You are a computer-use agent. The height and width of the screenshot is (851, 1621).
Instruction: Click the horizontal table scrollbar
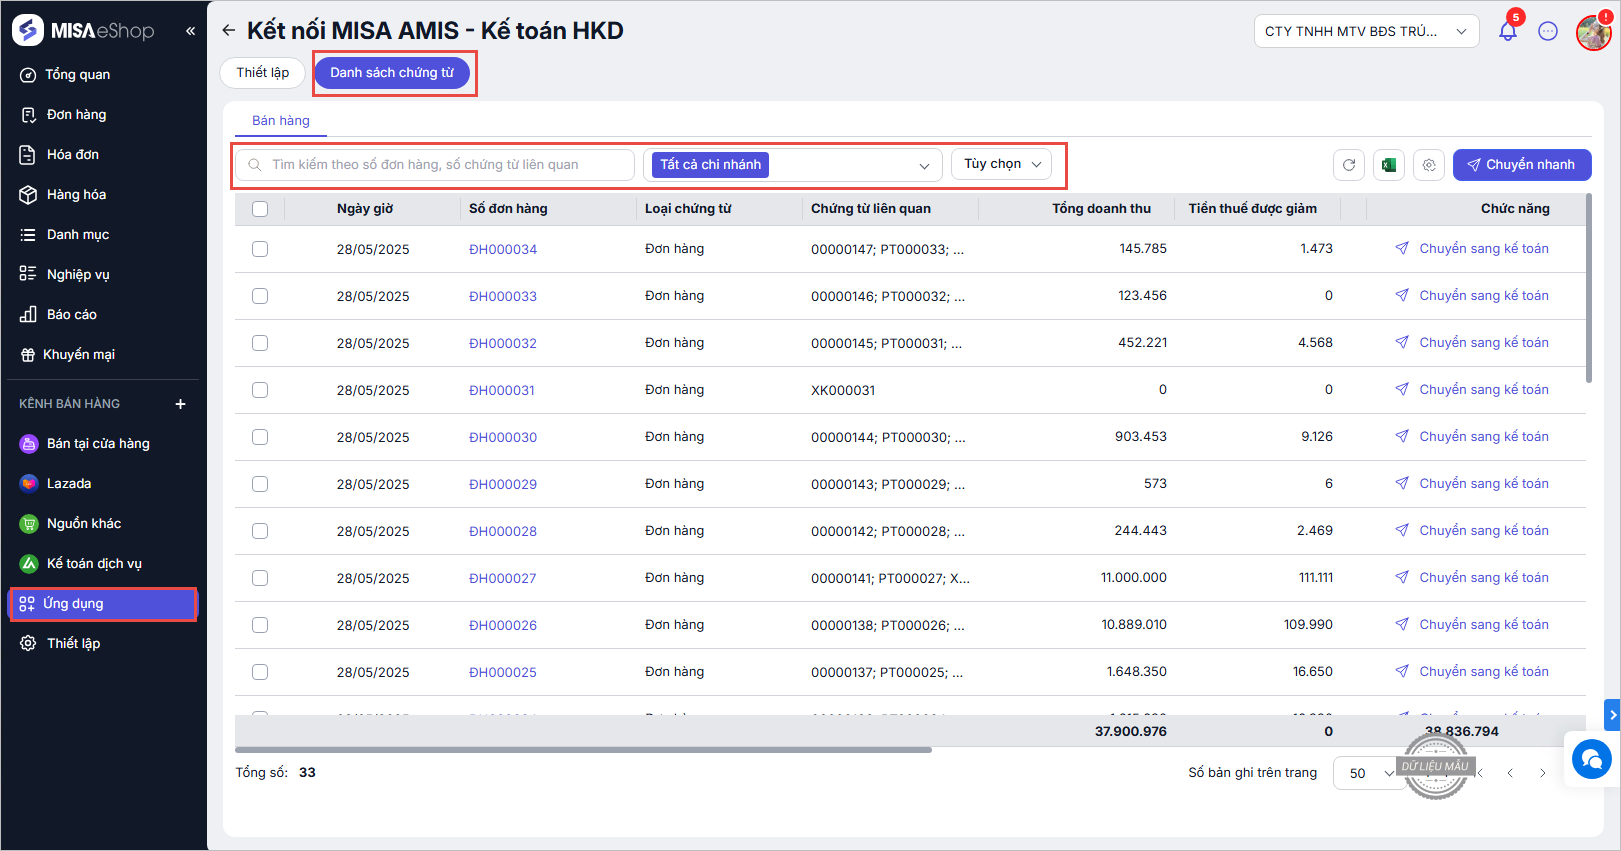(583, 749)
